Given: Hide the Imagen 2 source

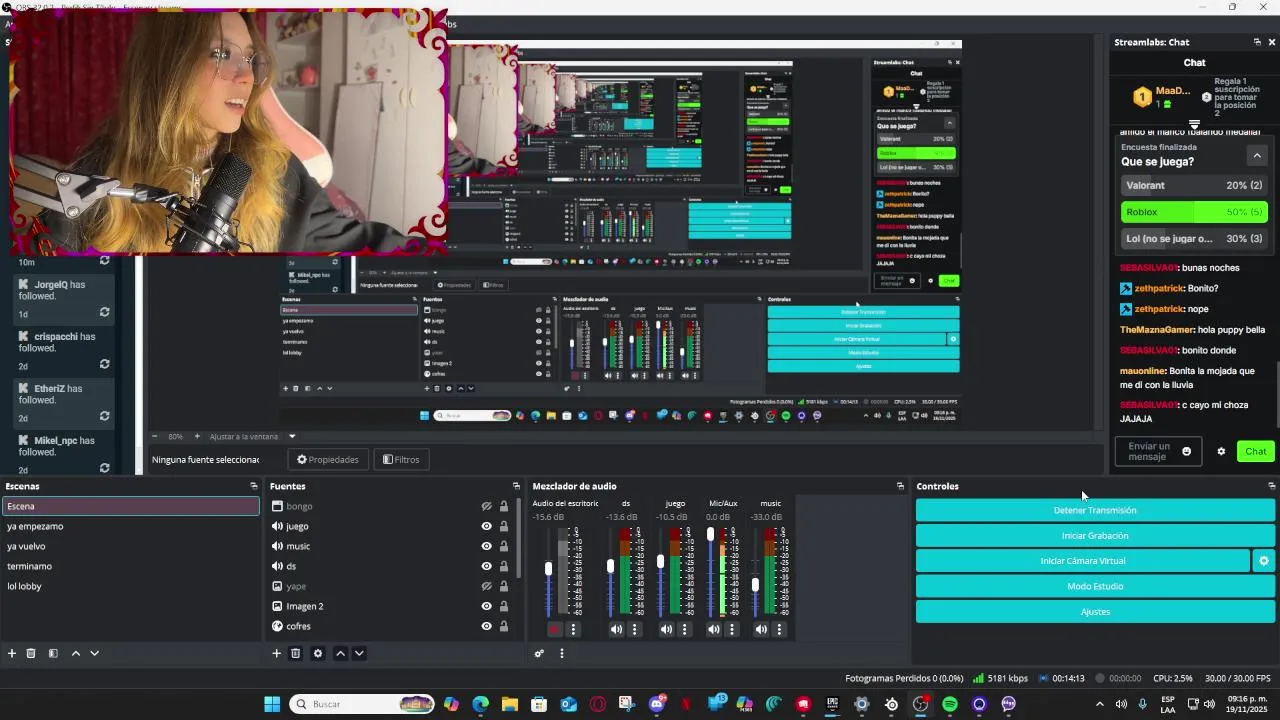Looking at the screenshot, I should [486, 606].
